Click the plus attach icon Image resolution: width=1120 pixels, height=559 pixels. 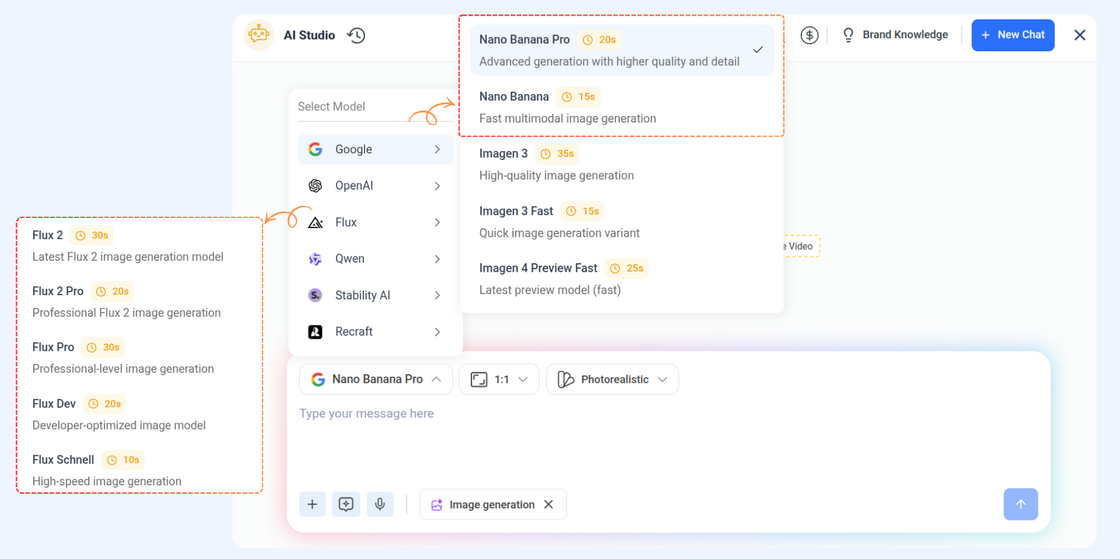tap(312, 504)
